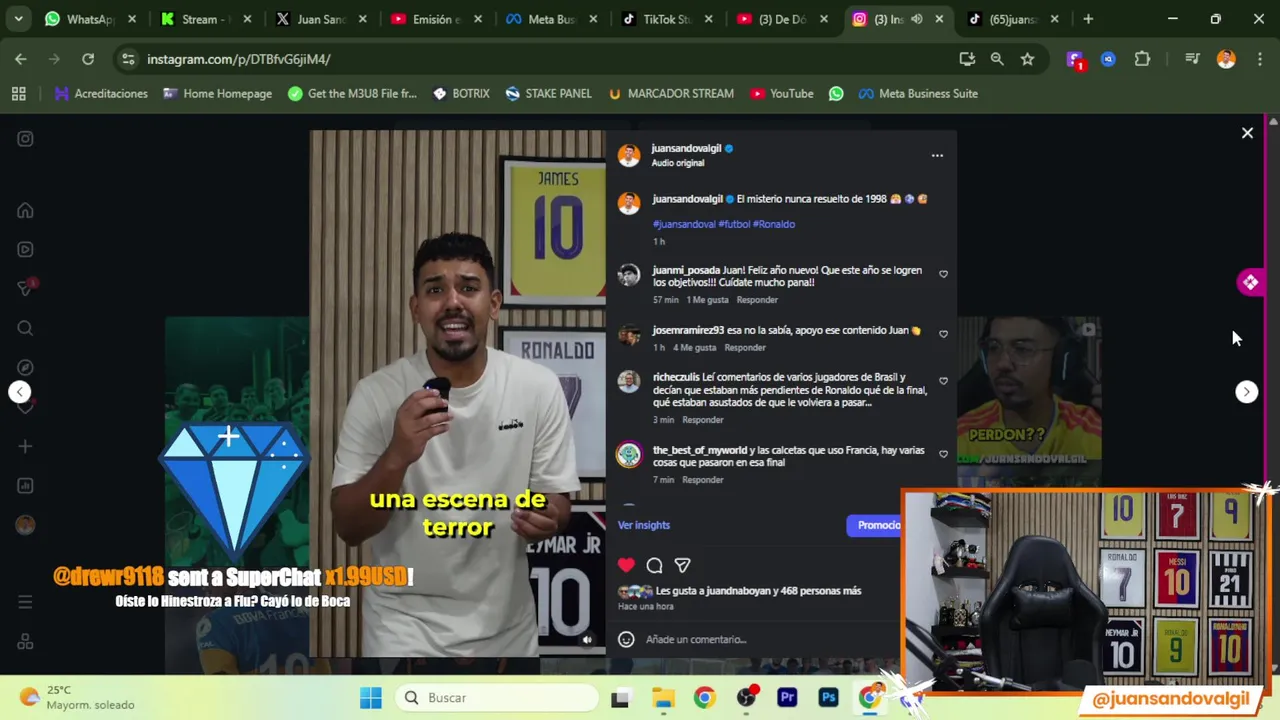1280x720 pixels.
Task: Open Instagram Home in the left sidebar
Action: coord(25,211)
